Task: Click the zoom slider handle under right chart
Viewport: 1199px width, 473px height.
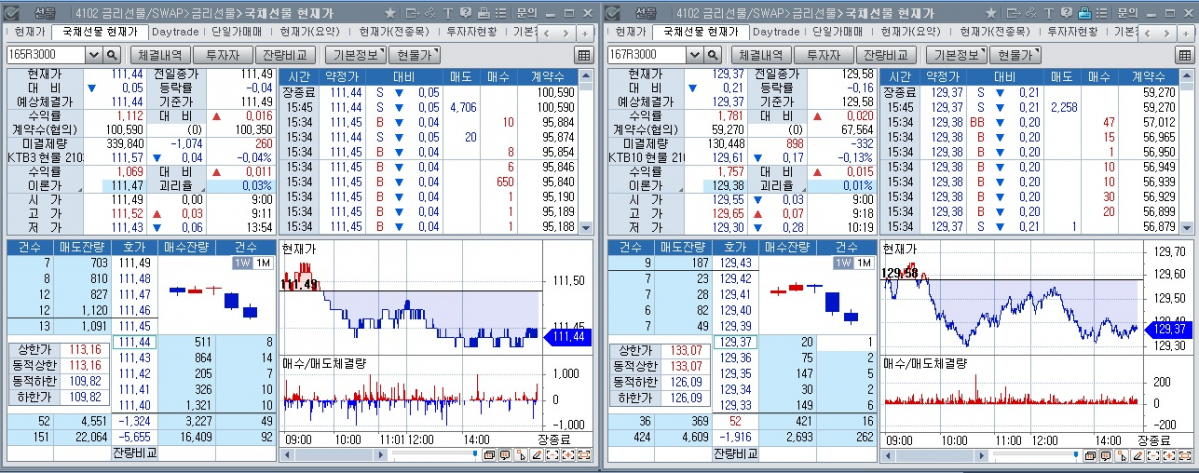Action: click(x=1074, y=455)
